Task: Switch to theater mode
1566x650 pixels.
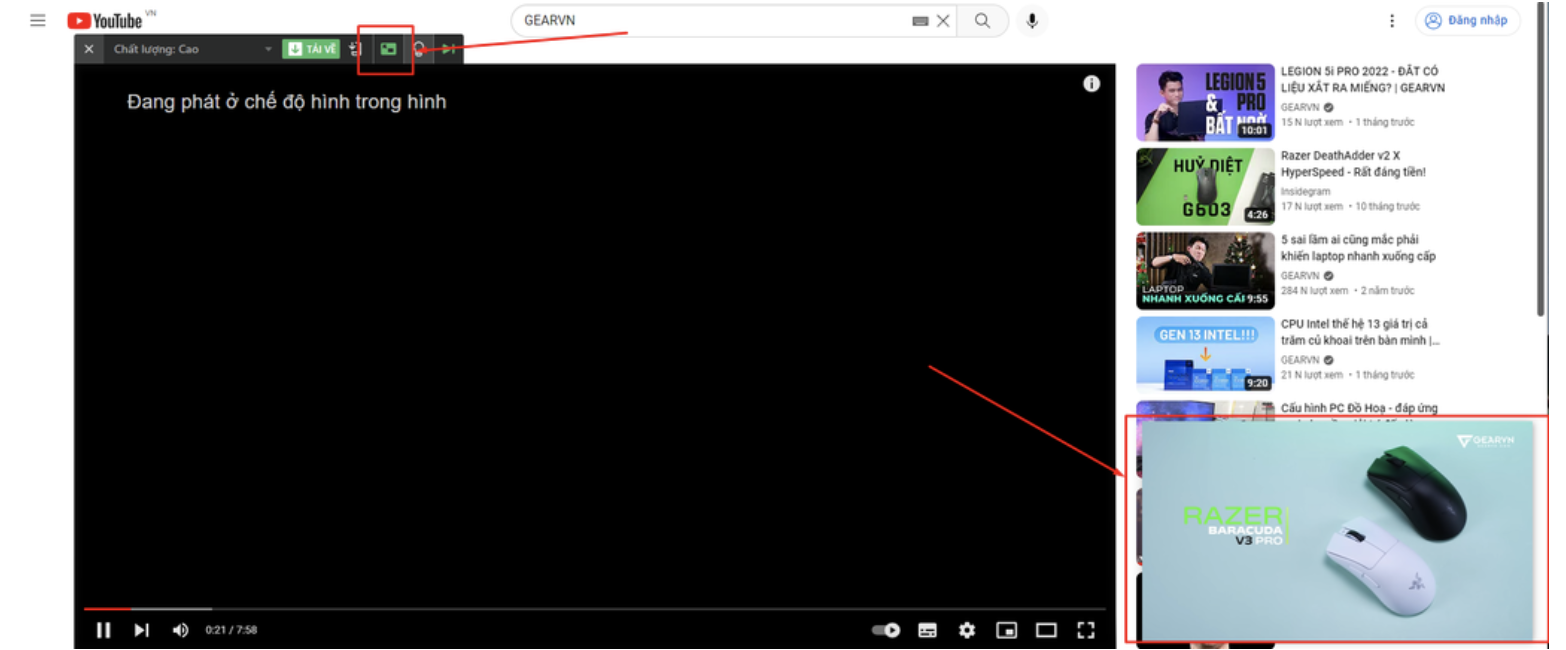Action: click(1046, 630)
